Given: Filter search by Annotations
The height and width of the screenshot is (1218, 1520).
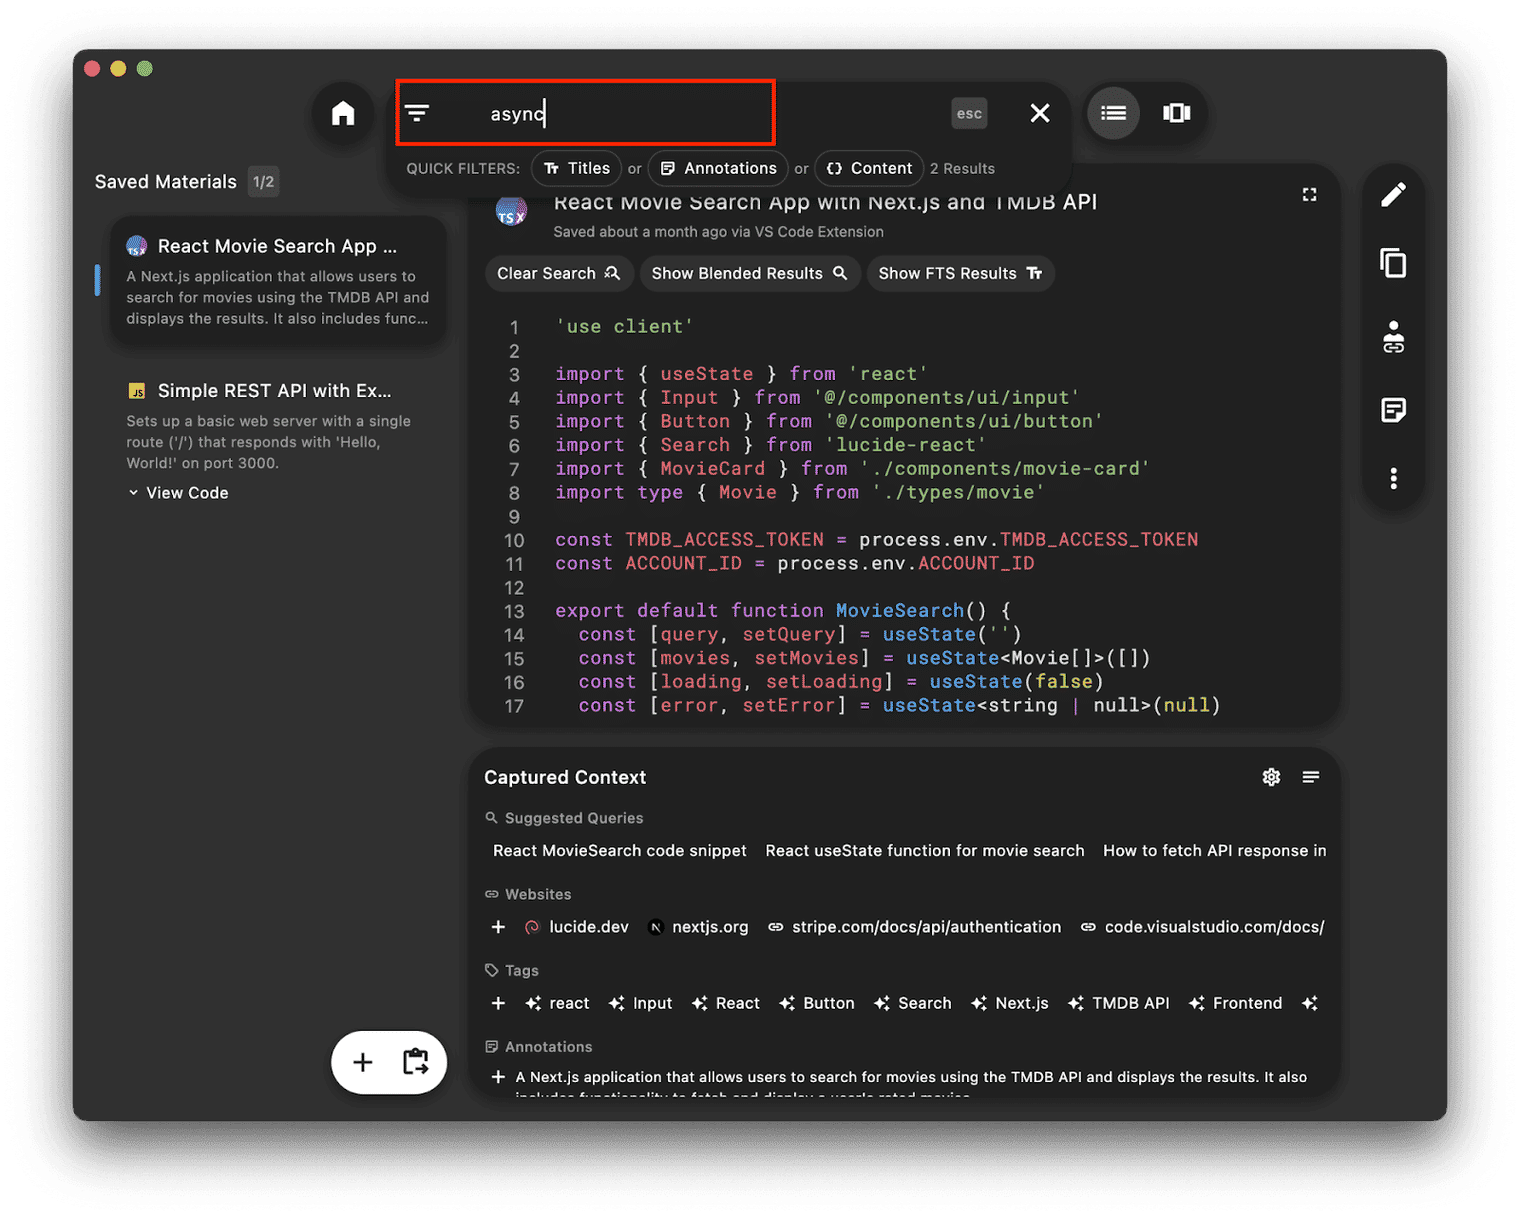Looking at the screenshot, I should coord(718,168).
